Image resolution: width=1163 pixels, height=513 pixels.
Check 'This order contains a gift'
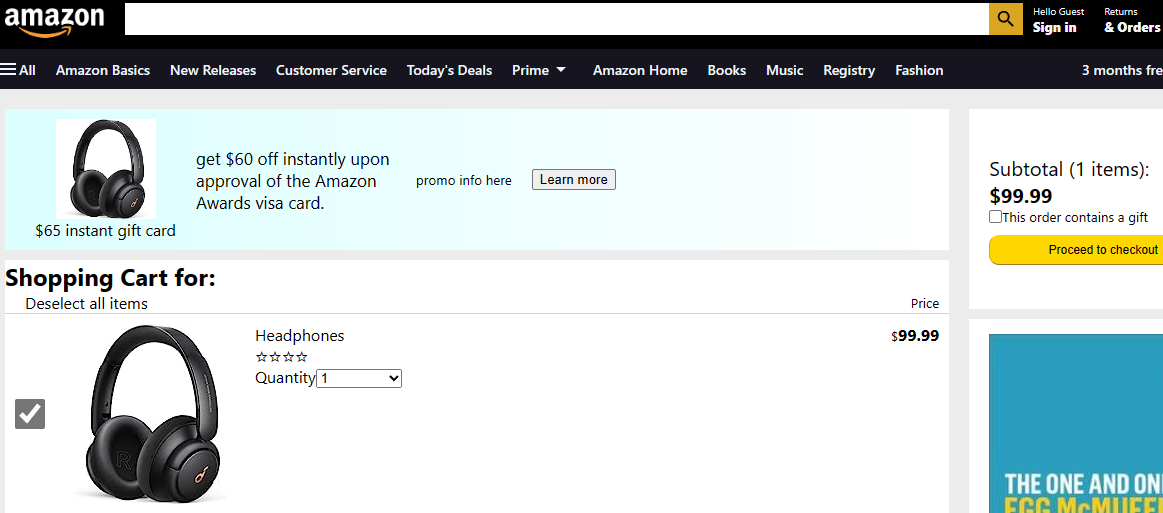coord(995,217)
